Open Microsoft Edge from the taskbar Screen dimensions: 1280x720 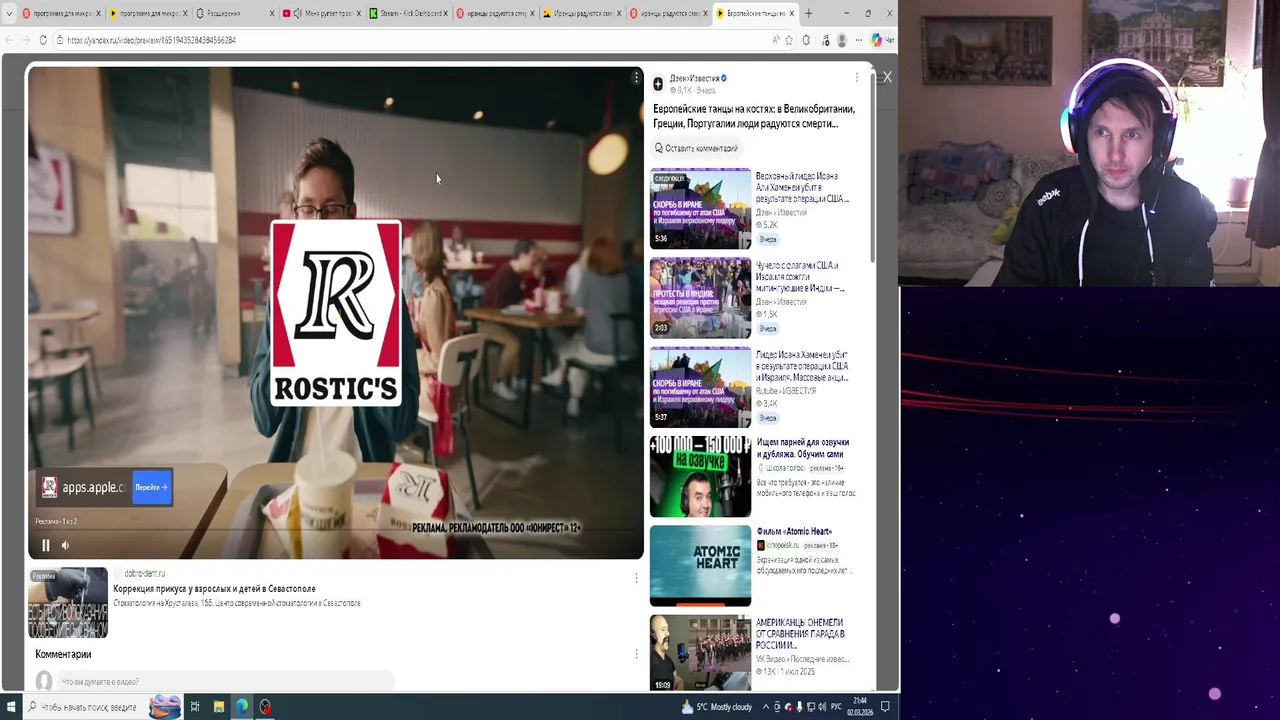[242, 707]
